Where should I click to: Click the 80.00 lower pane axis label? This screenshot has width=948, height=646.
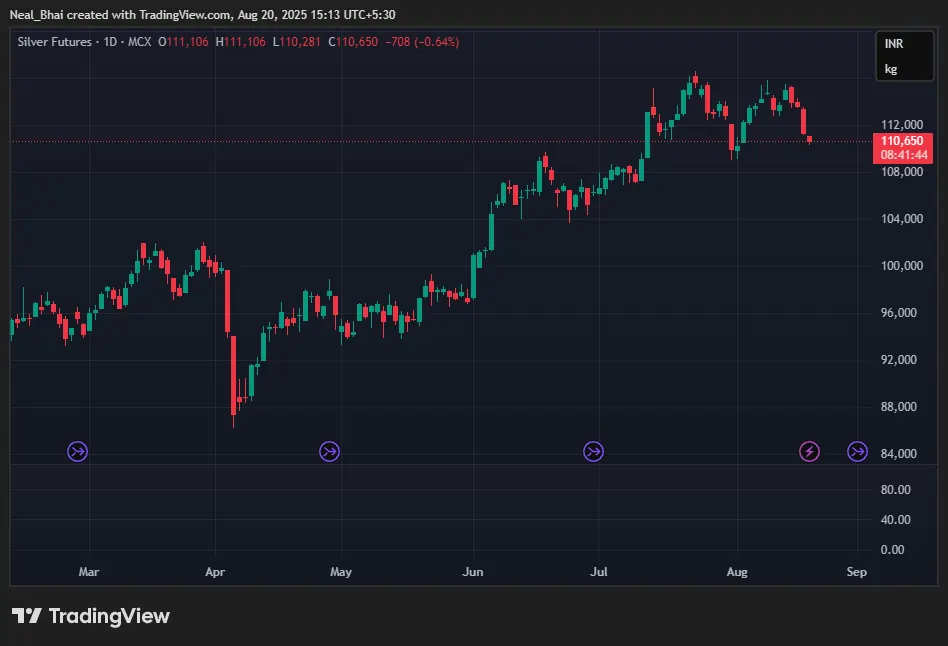(895, 489)
